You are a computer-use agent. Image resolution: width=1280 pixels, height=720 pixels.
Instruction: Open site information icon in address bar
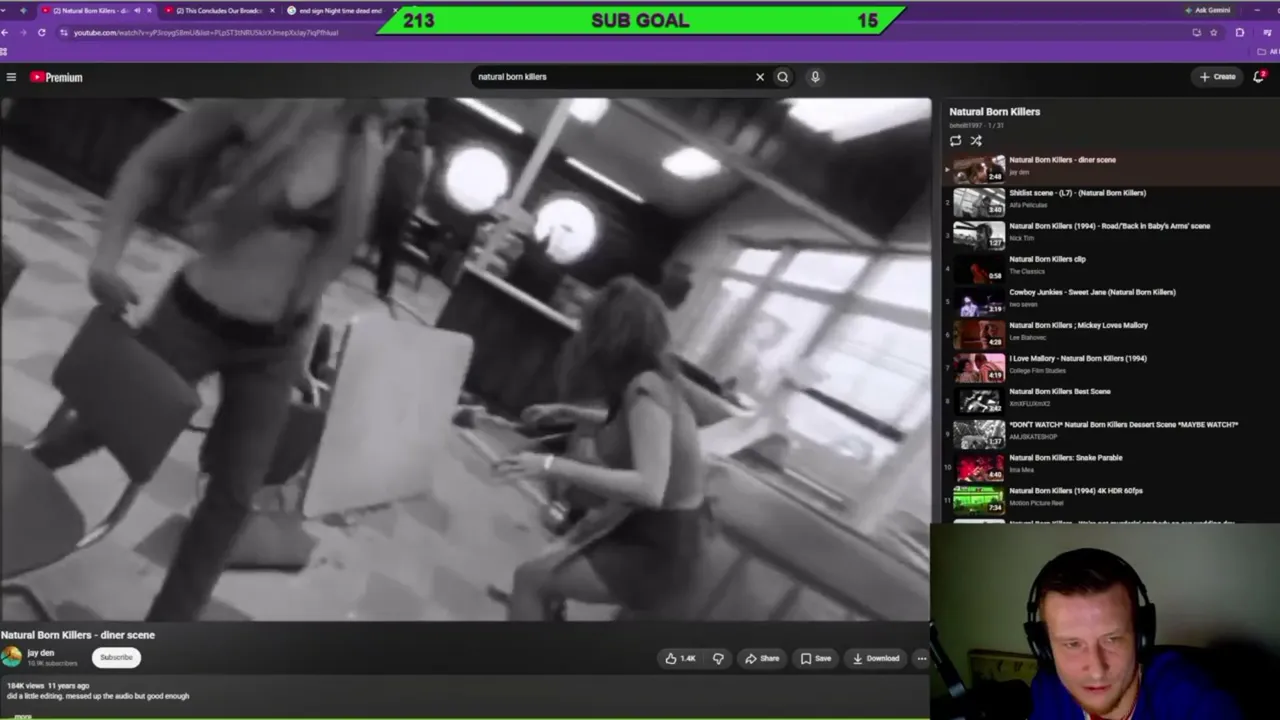pyautogui.click(x=64, y=32)
